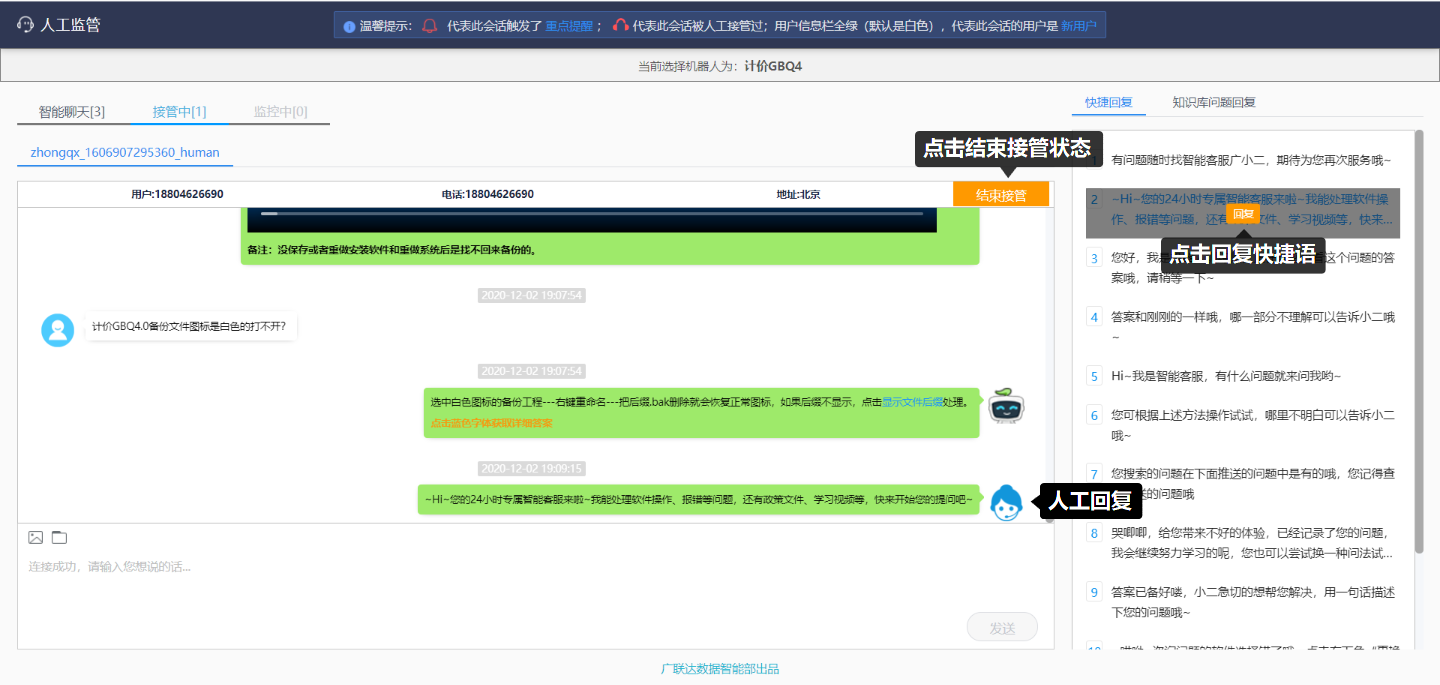The height and width of the screenshot is (685, 1440).
Task: Click the headset logo beside 人工监管
Action: (x=26, y=25)
